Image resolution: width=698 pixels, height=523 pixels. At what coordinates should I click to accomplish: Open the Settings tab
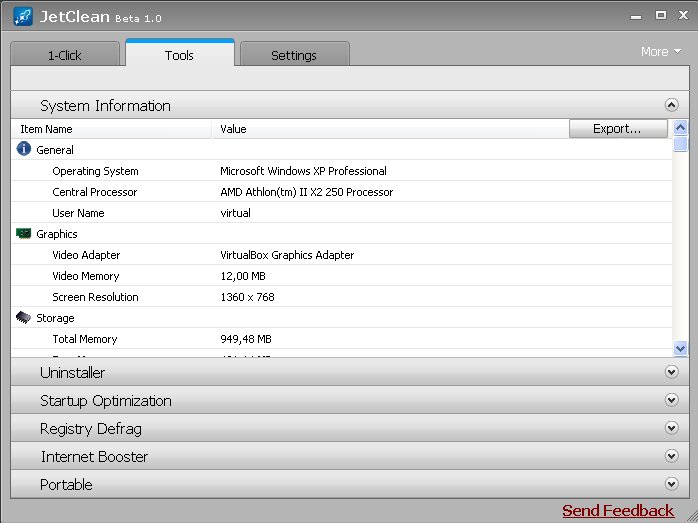294,54
